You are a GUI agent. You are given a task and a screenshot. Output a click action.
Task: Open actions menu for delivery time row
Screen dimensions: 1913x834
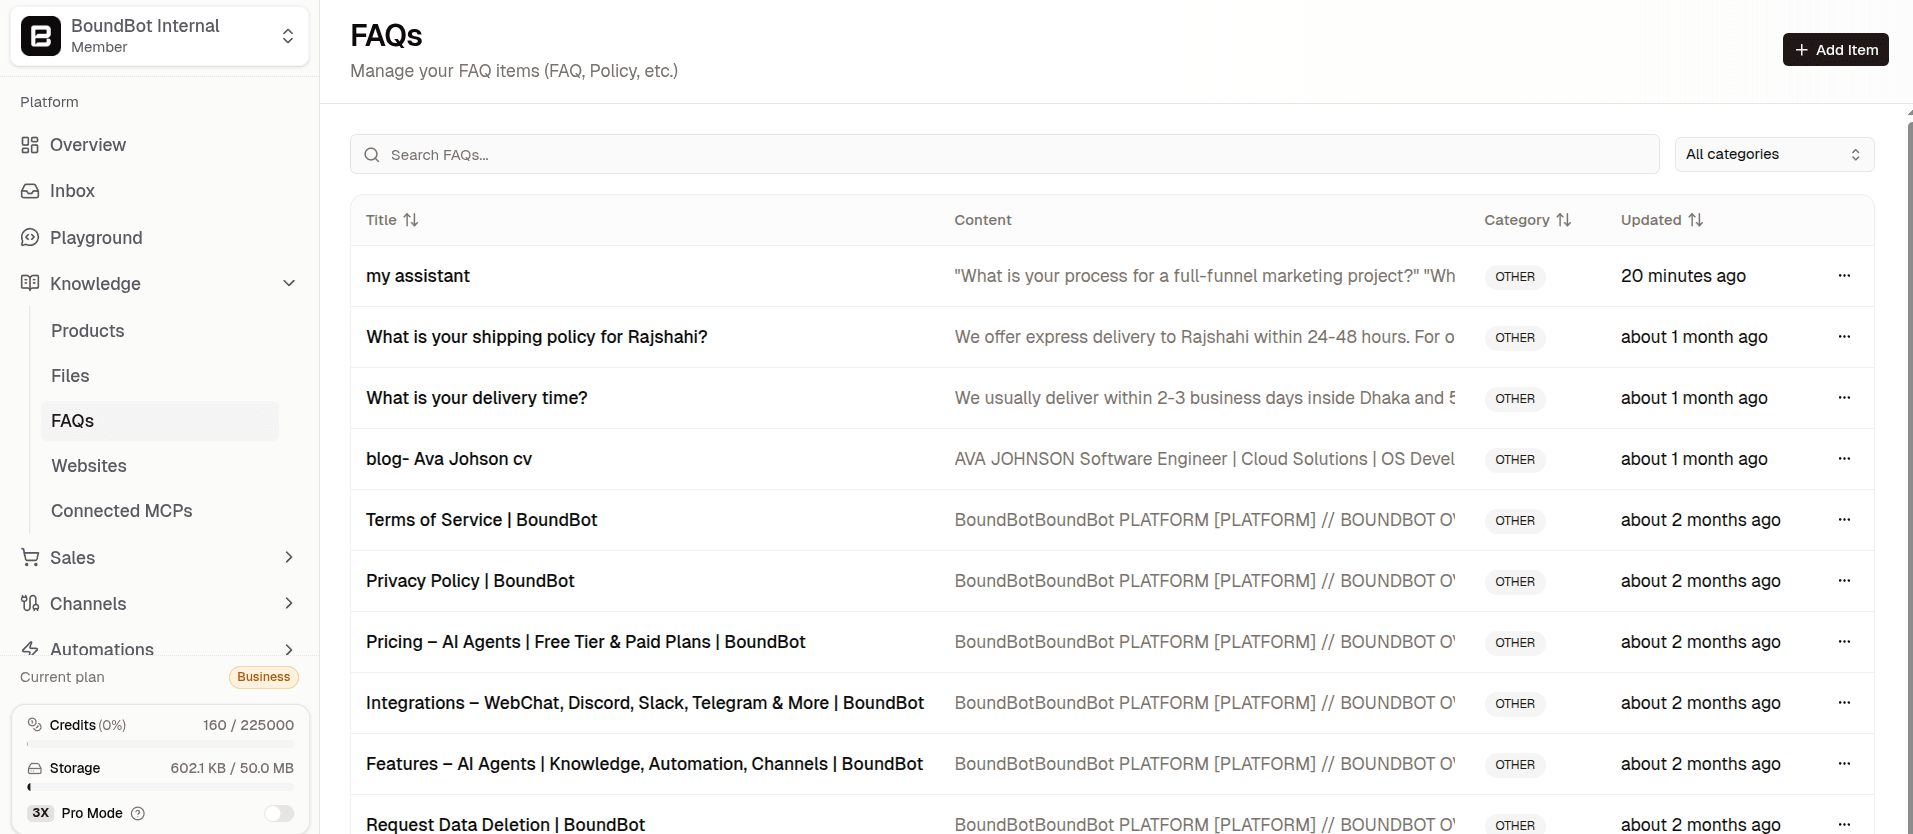click(x=1844, y=397)
